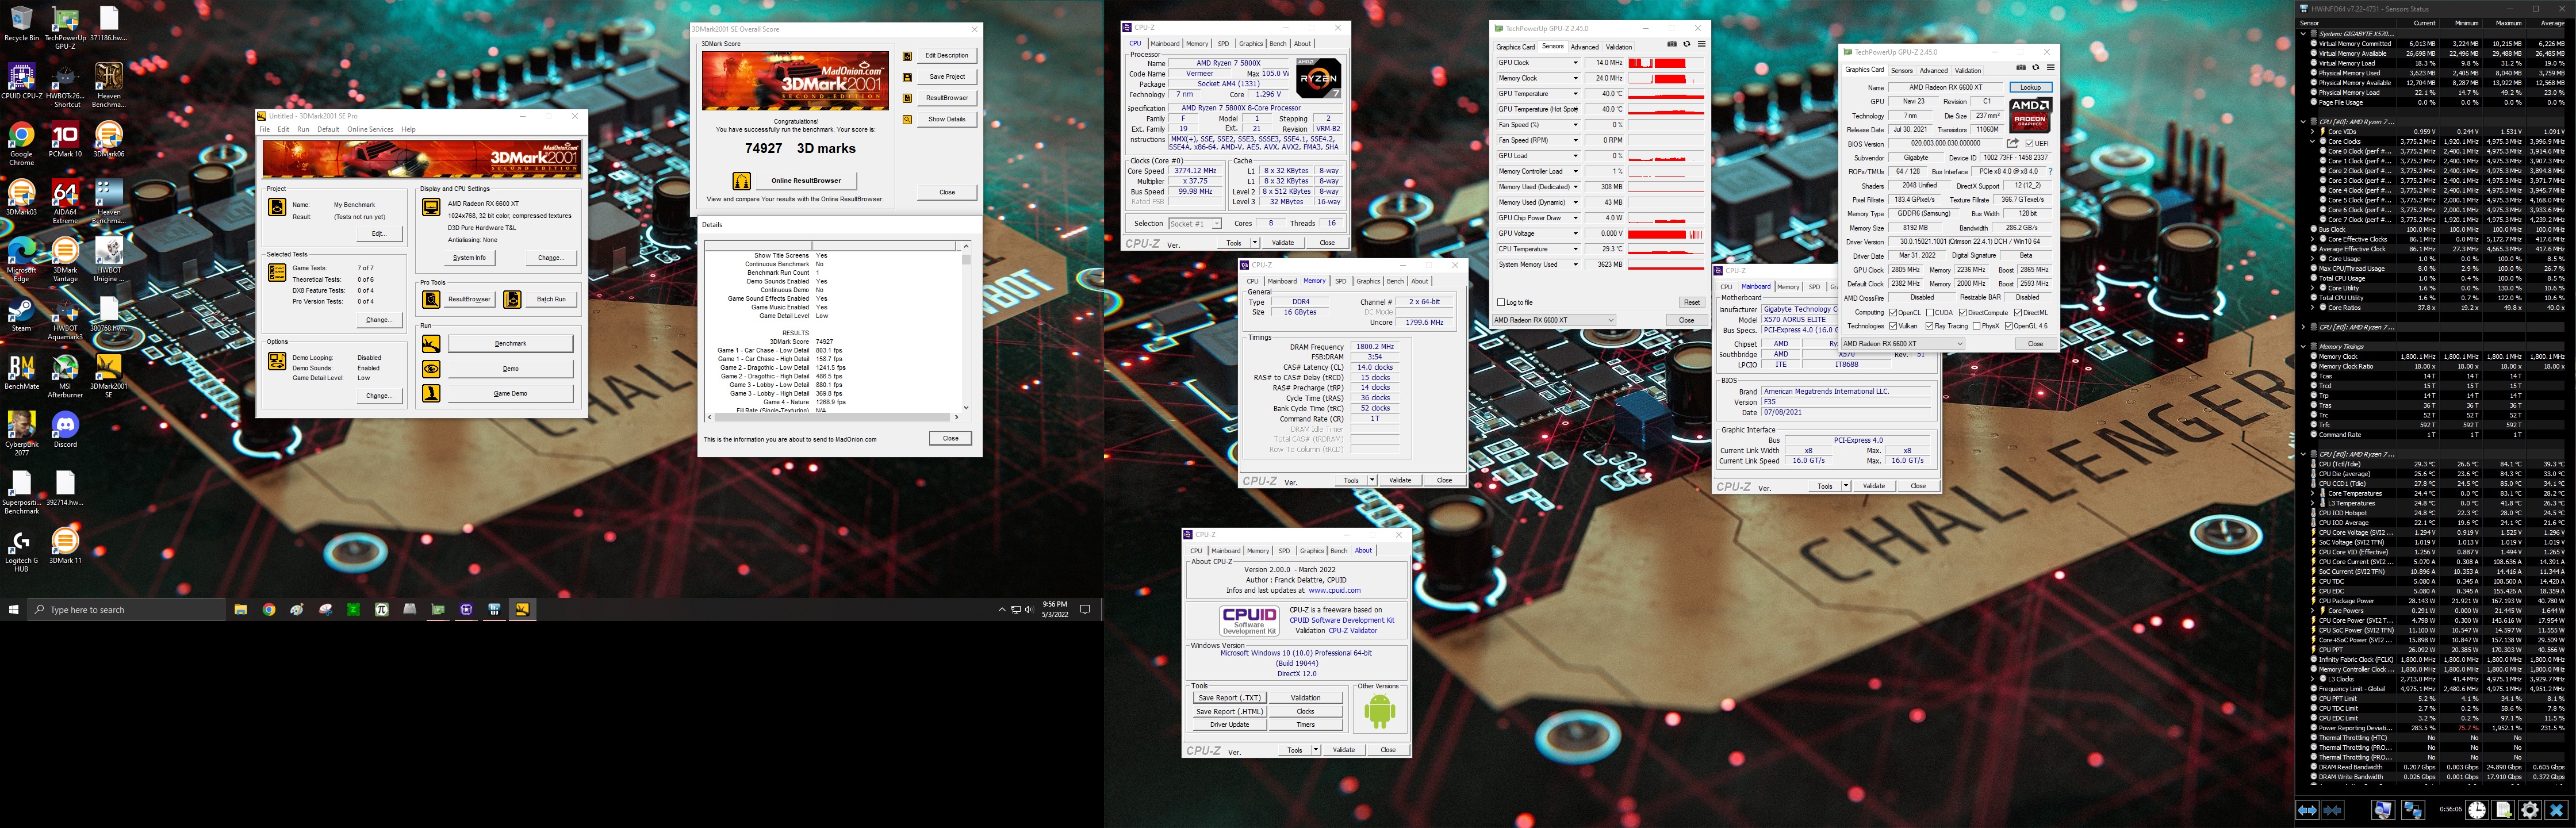Switch to the Advanced tab in GPU-Z Sensors window
This screenshot has height=828, width=2576.
coord(1584,47)
